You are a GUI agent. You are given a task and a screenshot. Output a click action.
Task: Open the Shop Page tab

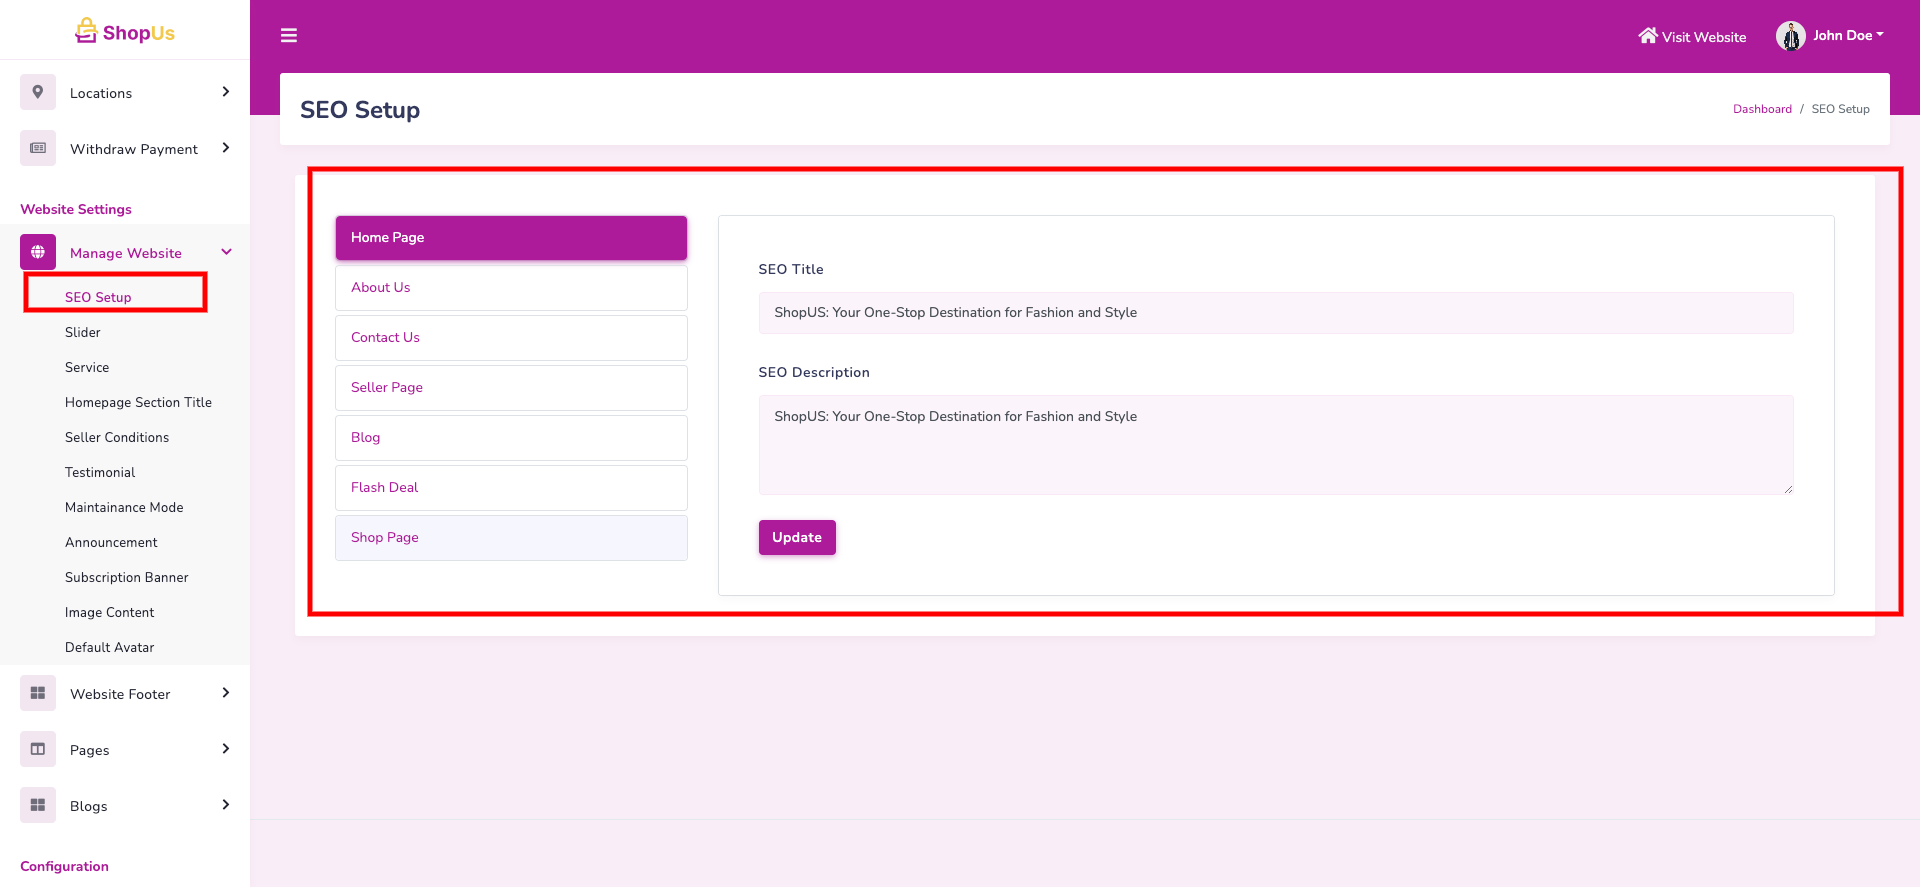tap(511, 538)
